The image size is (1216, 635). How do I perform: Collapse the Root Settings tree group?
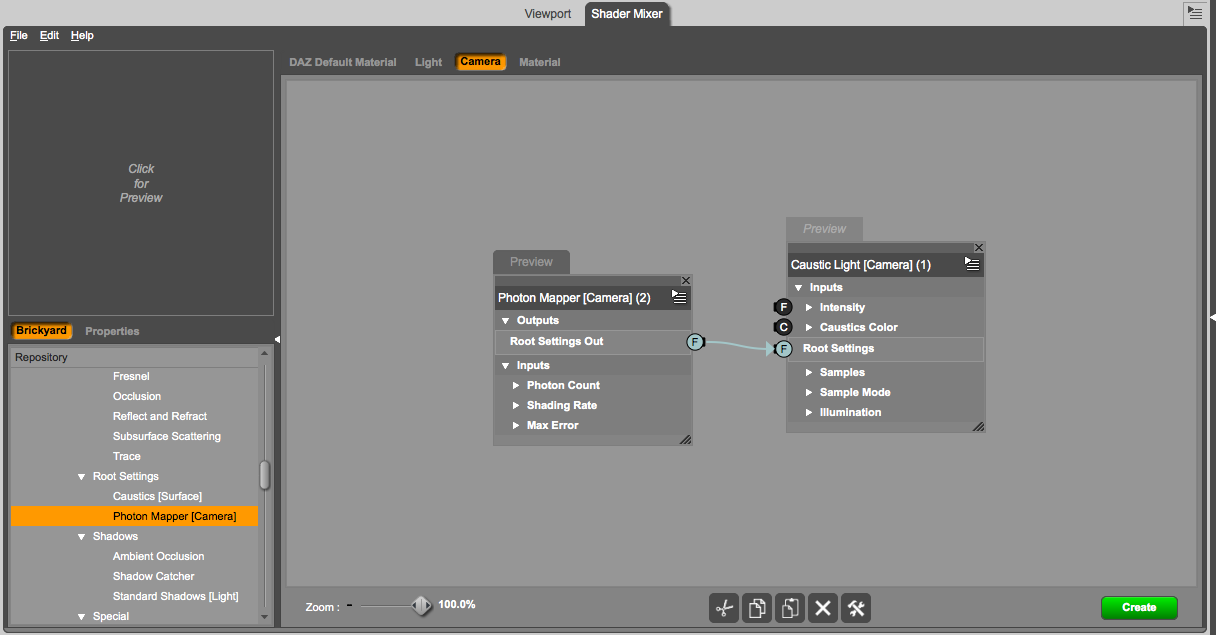coord(82,477)
